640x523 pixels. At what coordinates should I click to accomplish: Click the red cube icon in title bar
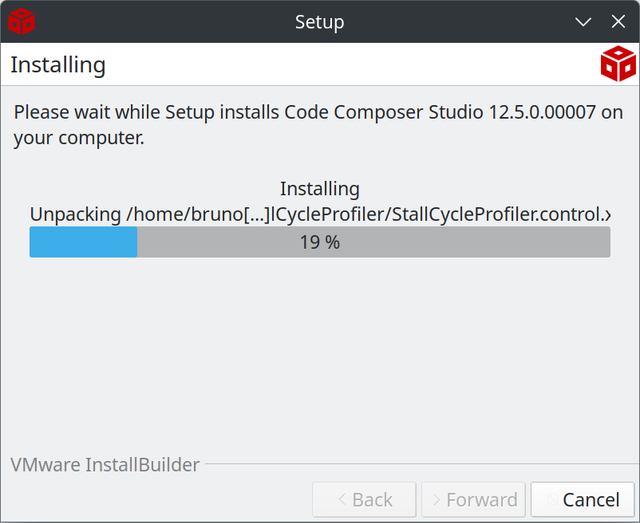click(x=22, y=22)
